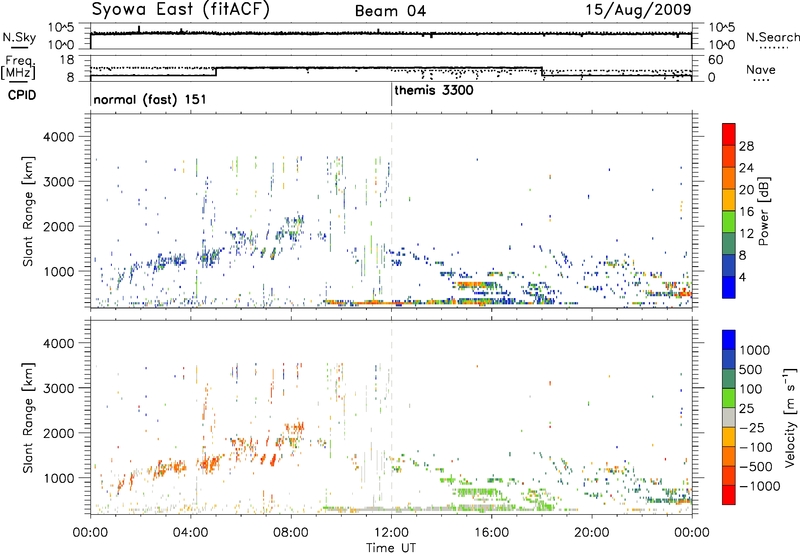Viewport: 800px width, 554px height.
Task: Click the '18' tick on frequency axis
Action: 67,60
